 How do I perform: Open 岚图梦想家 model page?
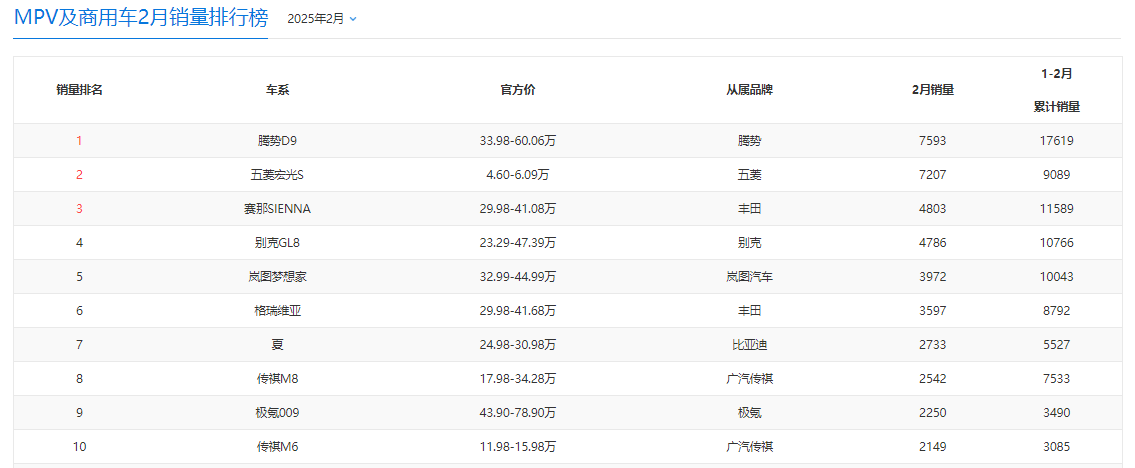coord(277,277)
